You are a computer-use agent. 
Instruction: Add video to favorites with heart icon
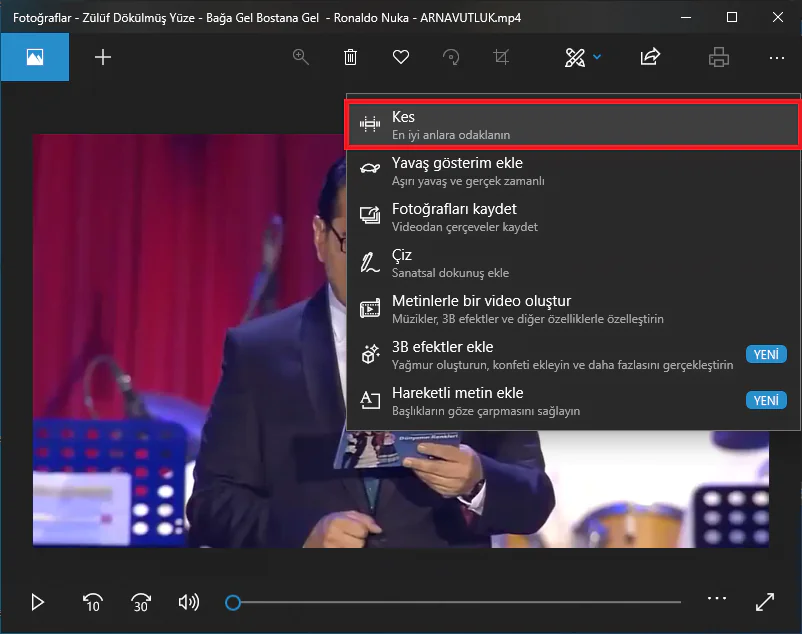401,57
